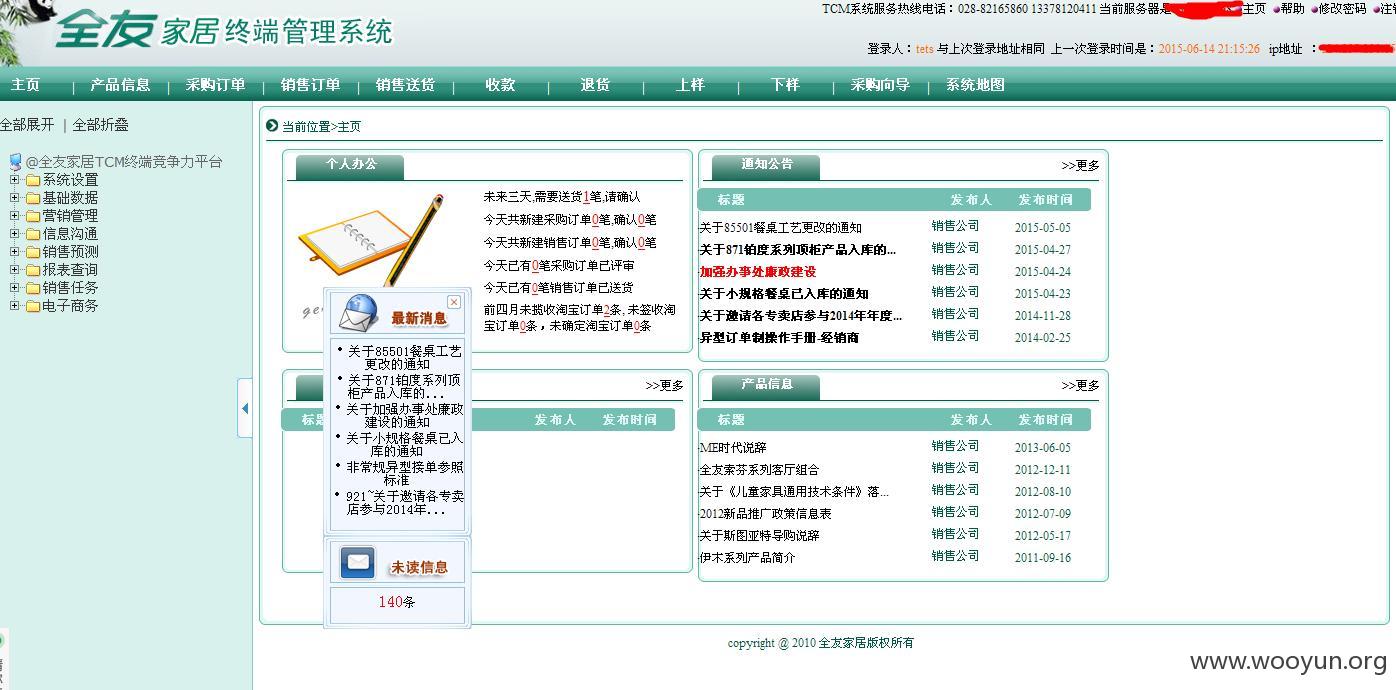Open notice 关于871铂度系列顶柜产品入库的 in 通知公告

pos(797,250)
